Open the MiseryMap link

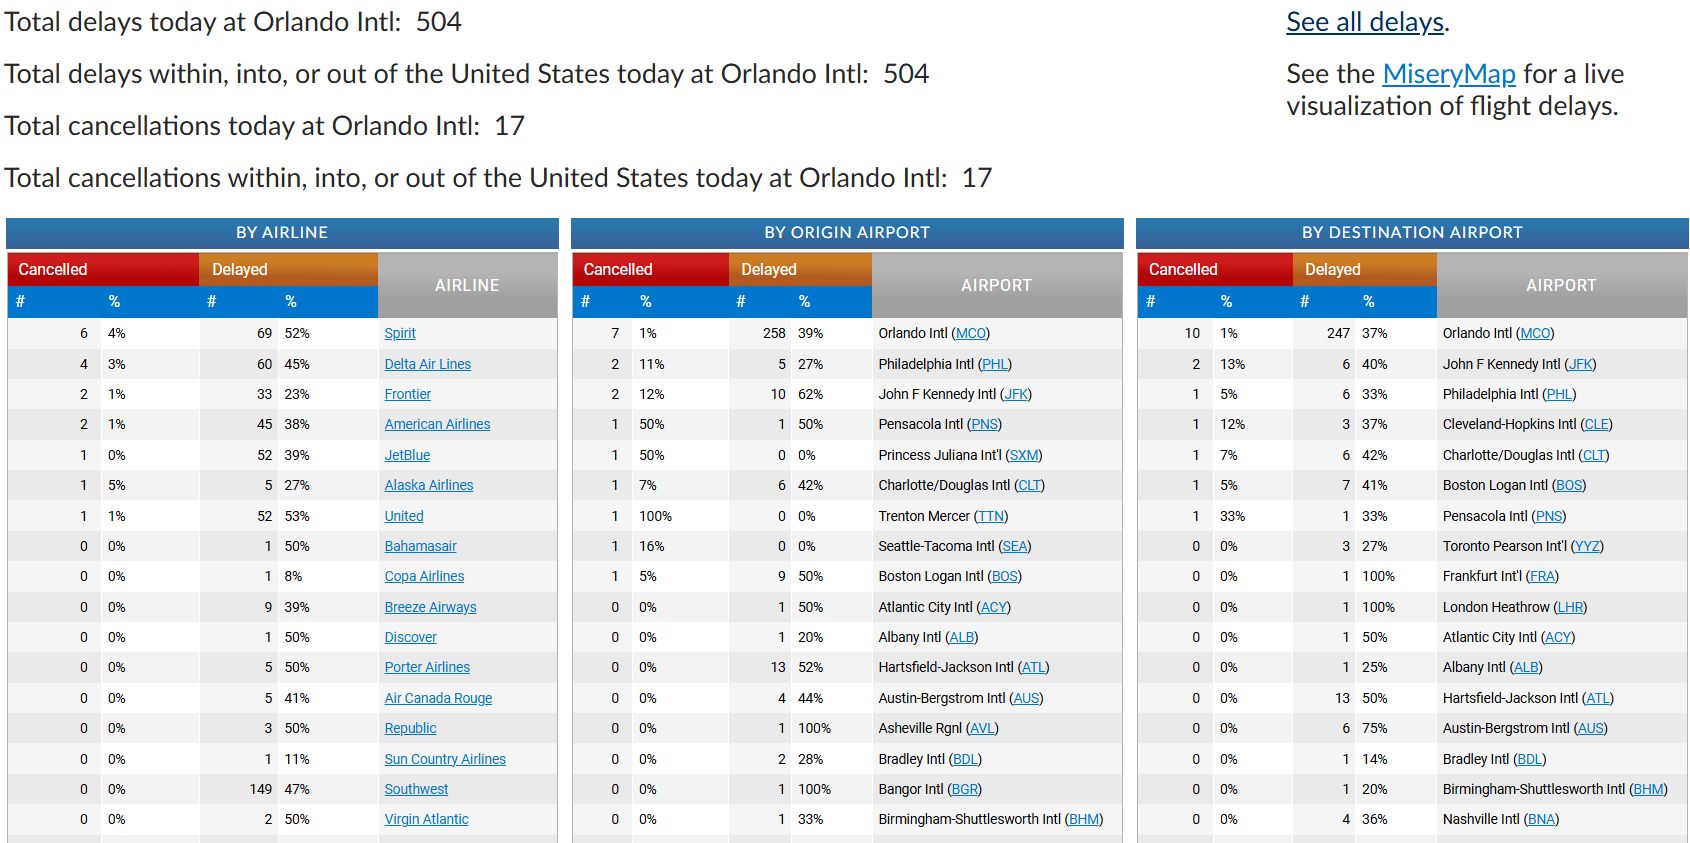[x=1448, y=74]
